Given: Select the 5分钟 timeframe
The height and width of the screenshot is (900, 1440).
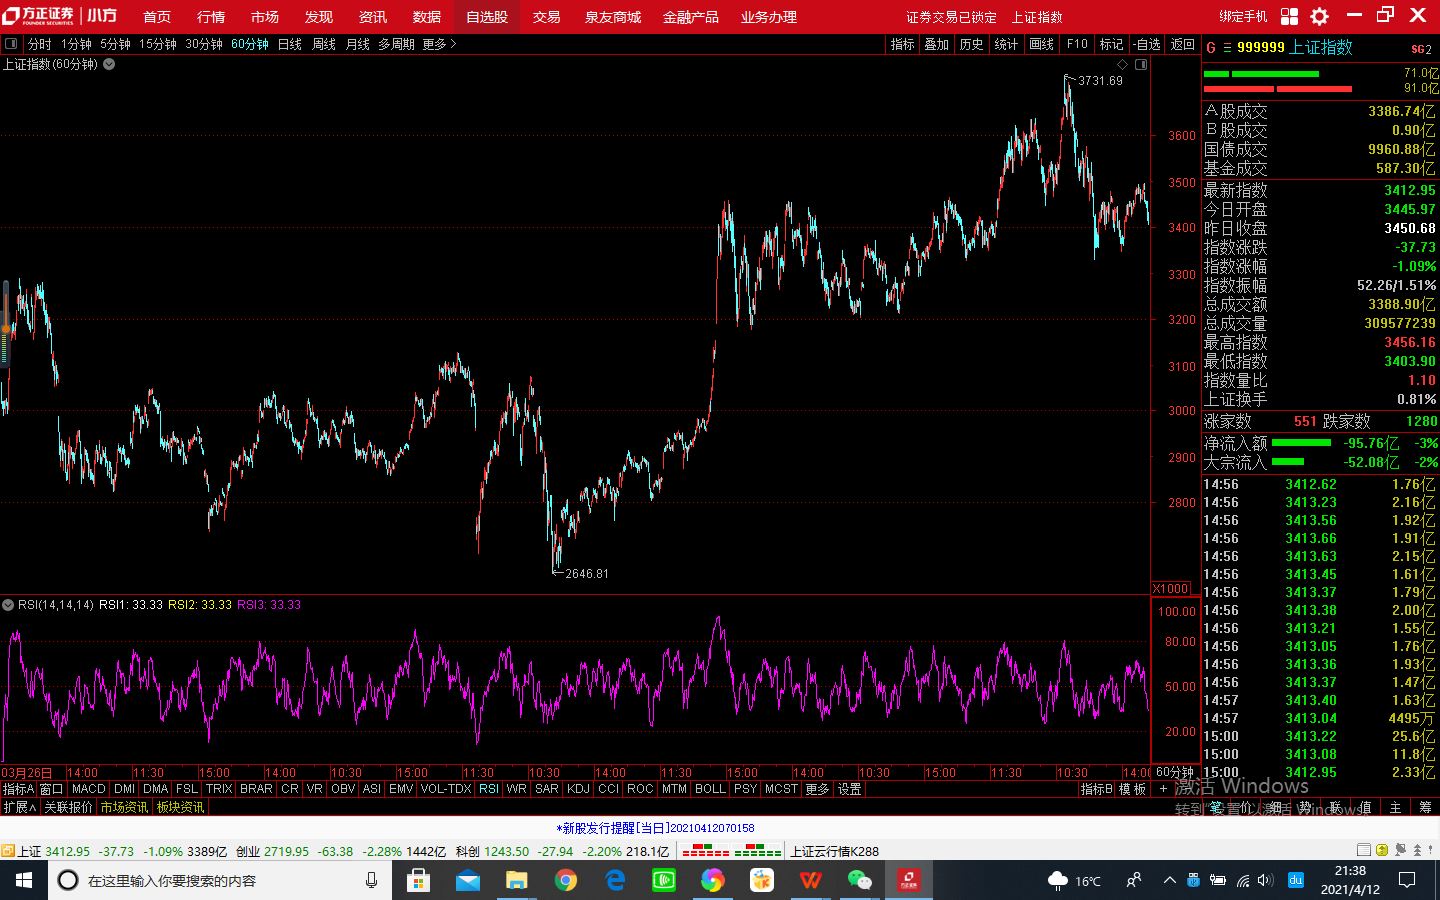Looking at the screenshot, I should (115, 44).
